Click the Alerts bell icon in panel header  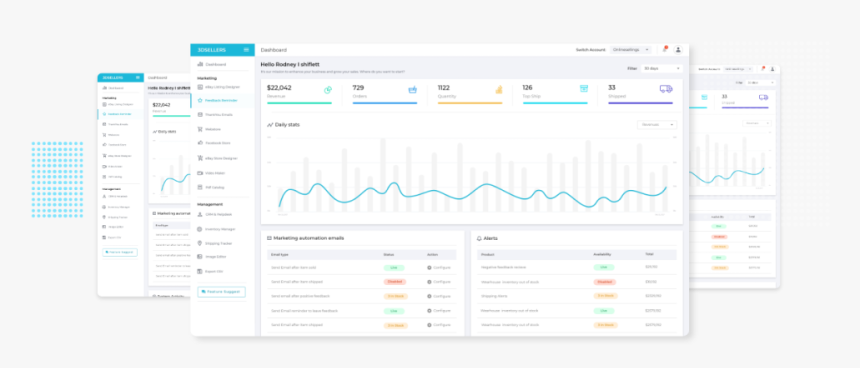(x=479, y=239)
